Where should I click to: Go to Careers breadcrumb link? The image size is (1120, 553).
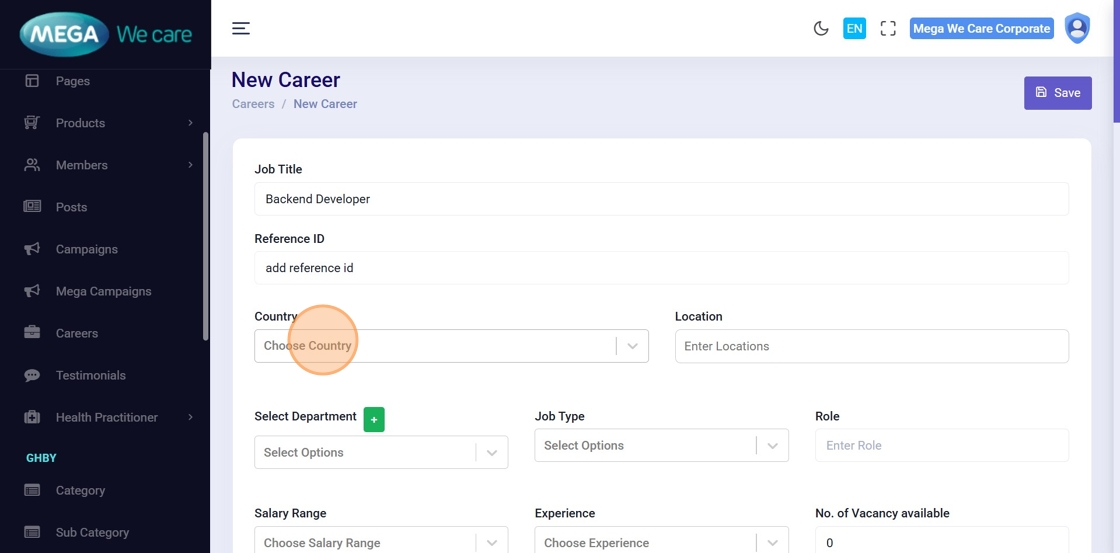(x=253, y=104)
